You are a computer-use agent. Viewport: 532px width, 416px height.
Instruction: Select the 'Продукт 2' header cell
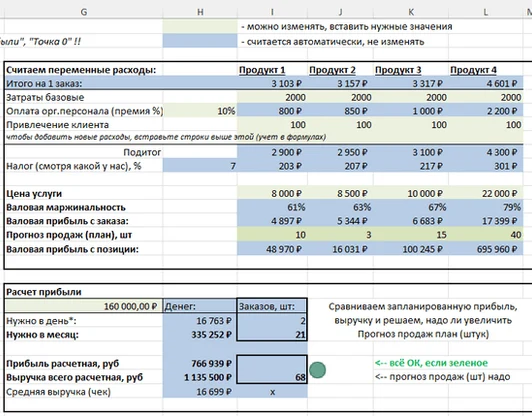click(x=341, y=70)
